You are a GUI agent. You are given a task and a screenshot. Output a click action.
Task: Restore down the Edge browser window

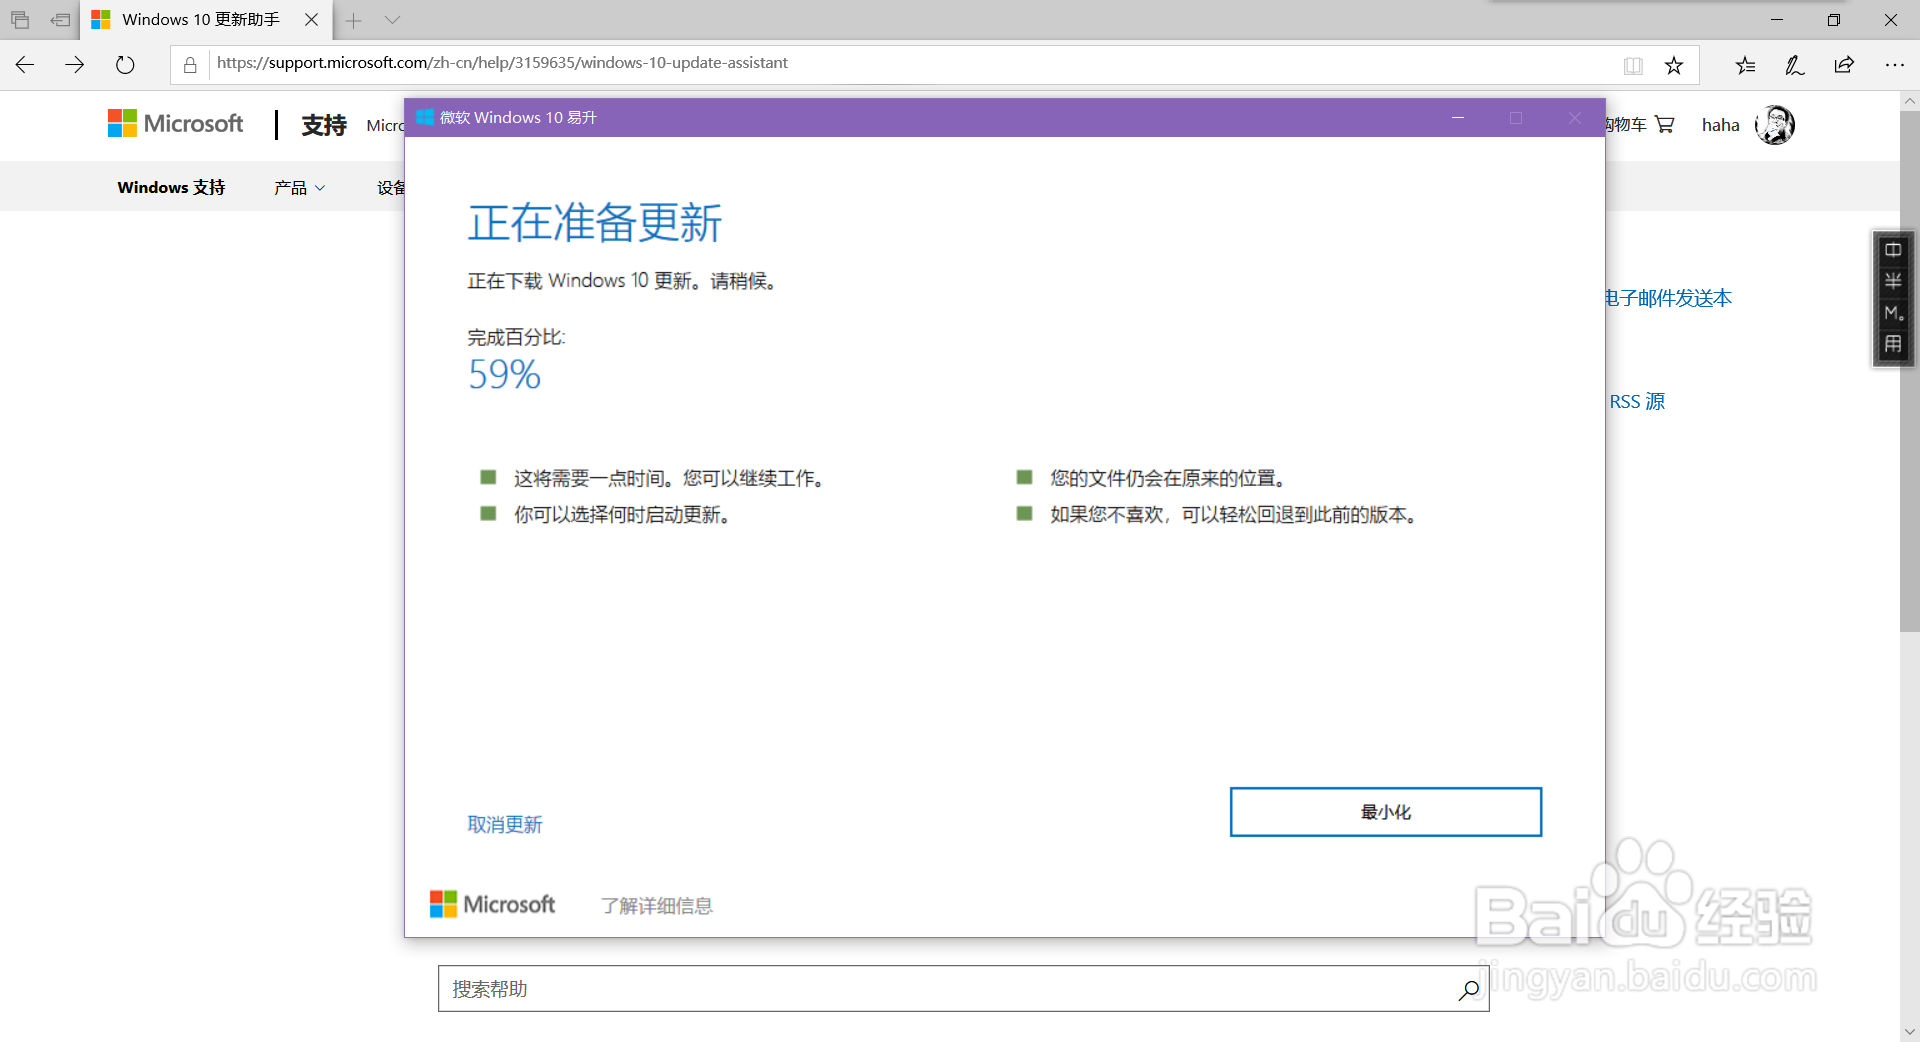pyautogui.click(x=1834, y=20)
